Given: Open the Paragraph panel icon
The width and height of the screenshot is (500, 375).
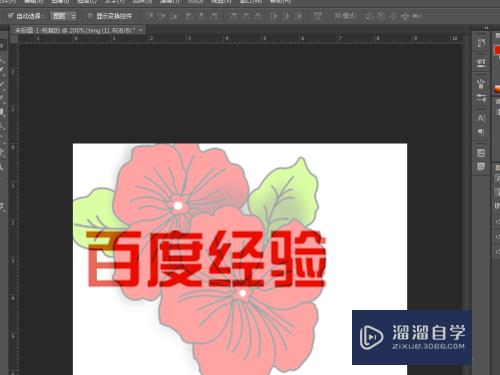Looking at the screenshot, I should (x=481, y=132).
